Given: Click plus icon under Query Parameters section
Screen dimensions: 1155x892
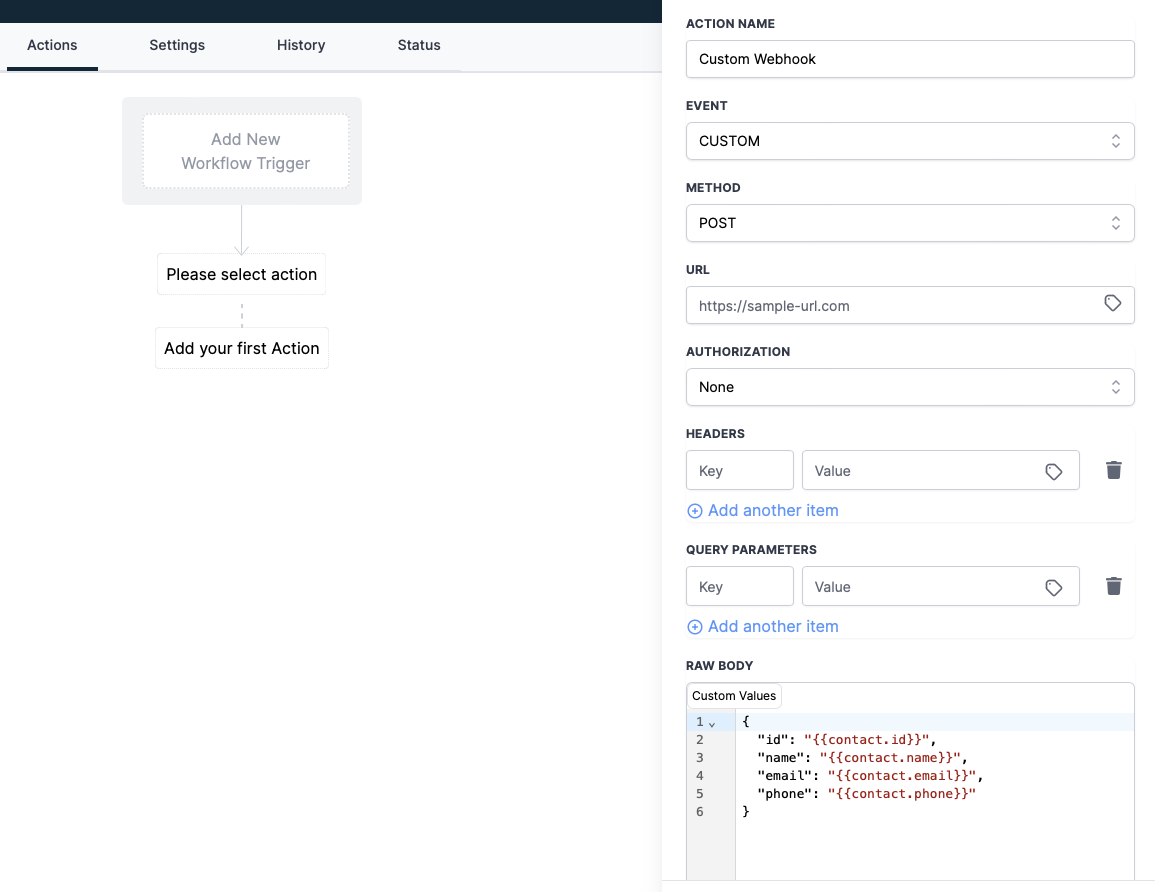Looking at the screenshot, I should click(695, 627).
